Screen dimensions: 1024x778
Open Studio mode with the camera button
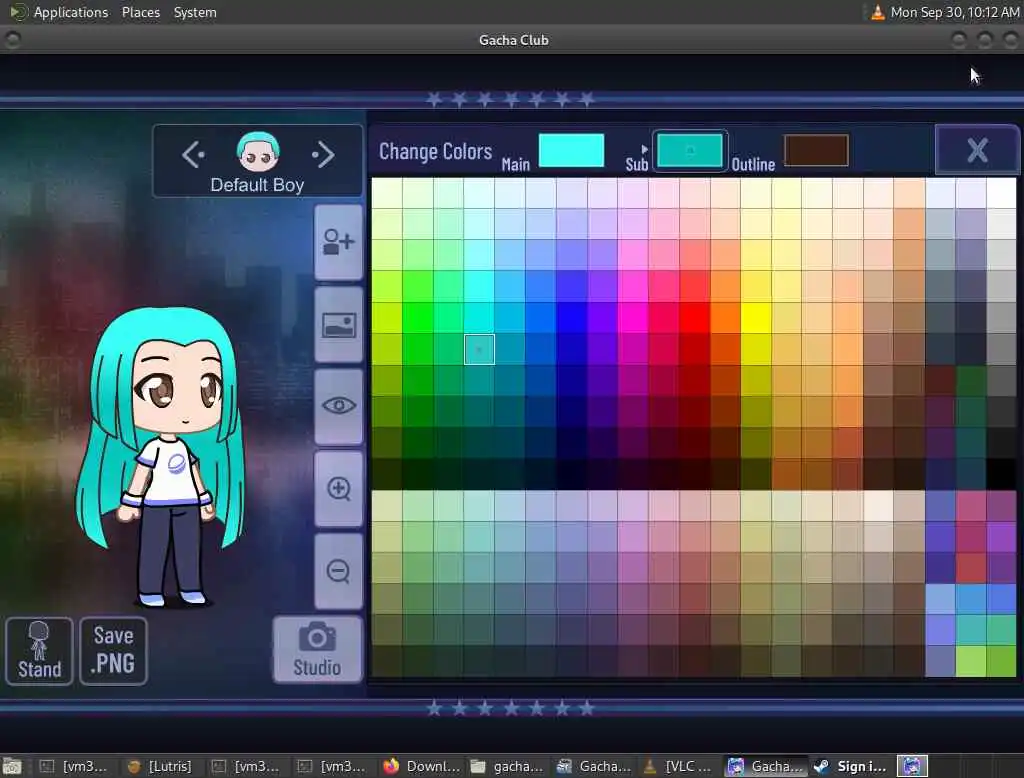click(x=317, y=649)
